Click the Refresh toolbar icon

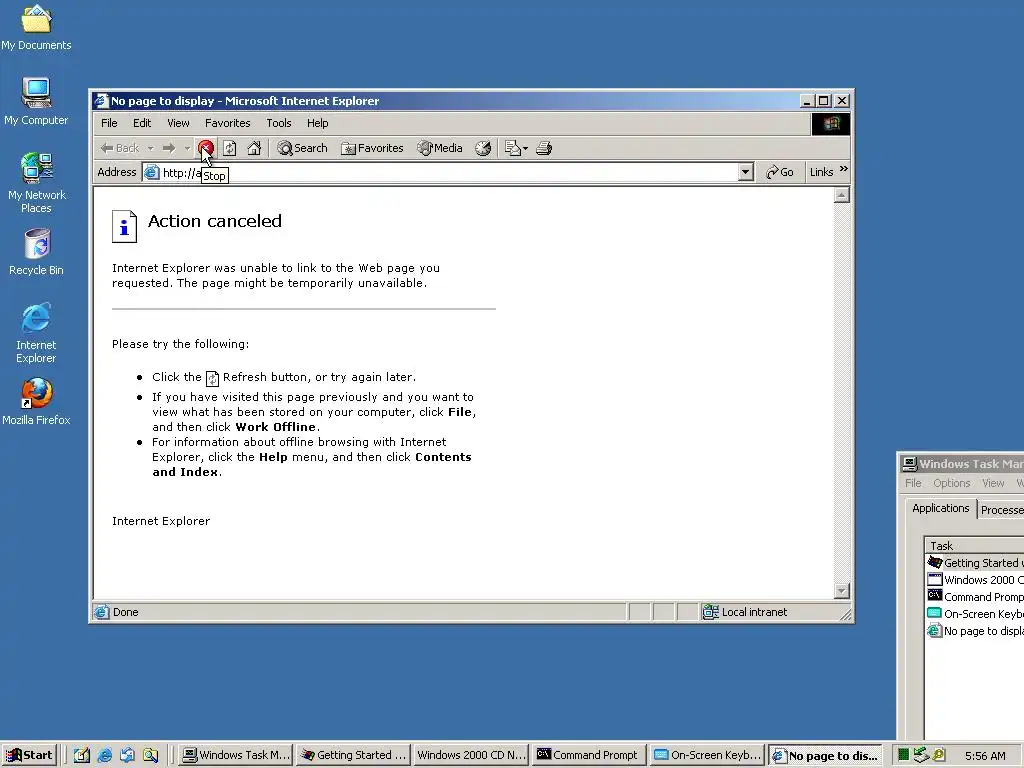tap(229, 148)
